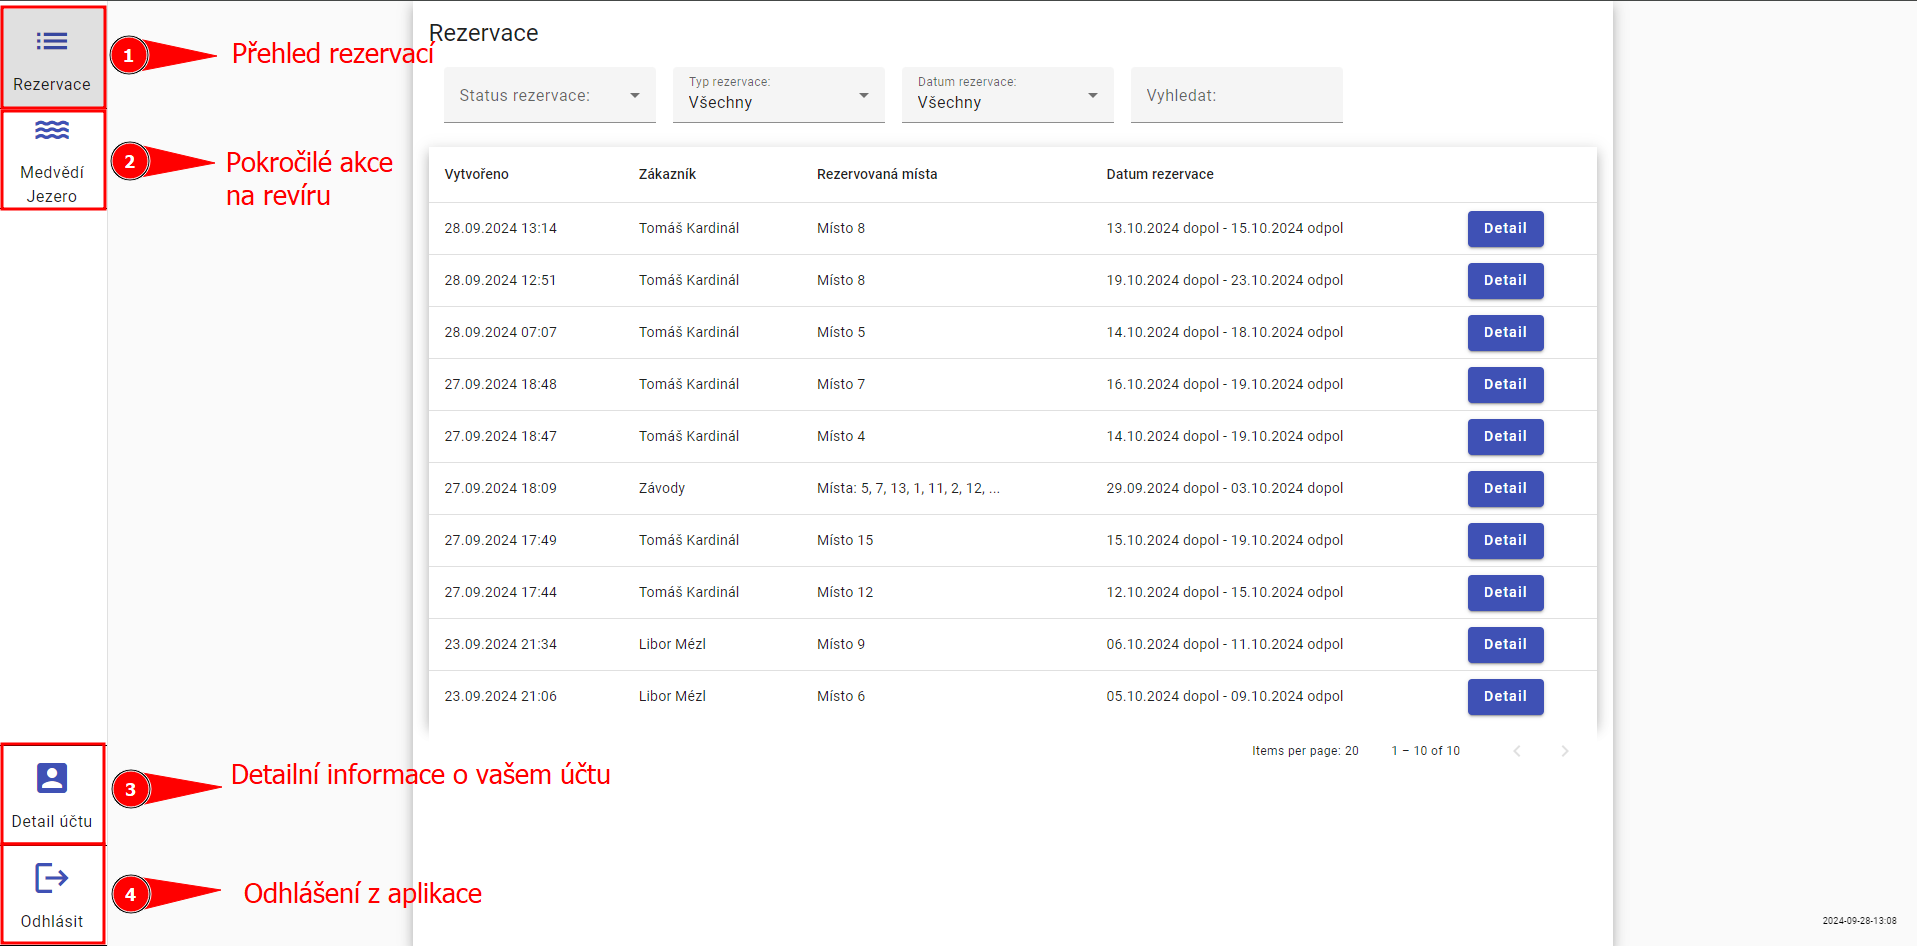The width and height of the screenshot is (1917, 946).
Task: Open Detail for Libor Mézl's Místo 9 reservation
Action: click(x=1505, y=645)
